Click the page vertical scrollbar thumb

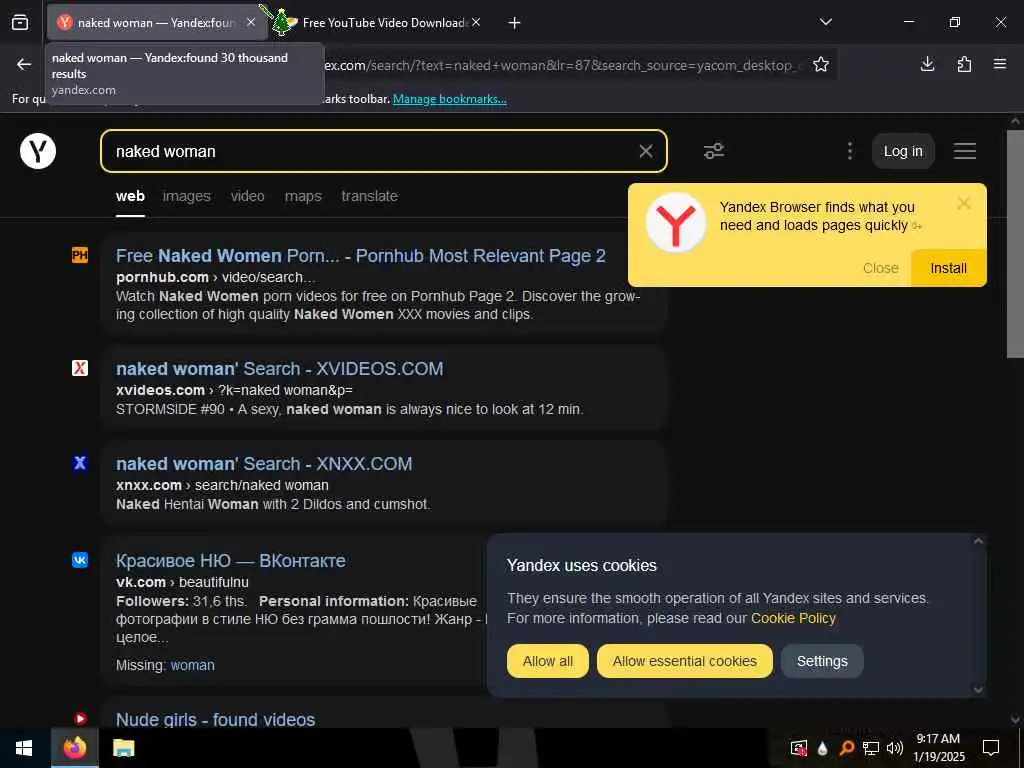click(x=1015, y=244)
